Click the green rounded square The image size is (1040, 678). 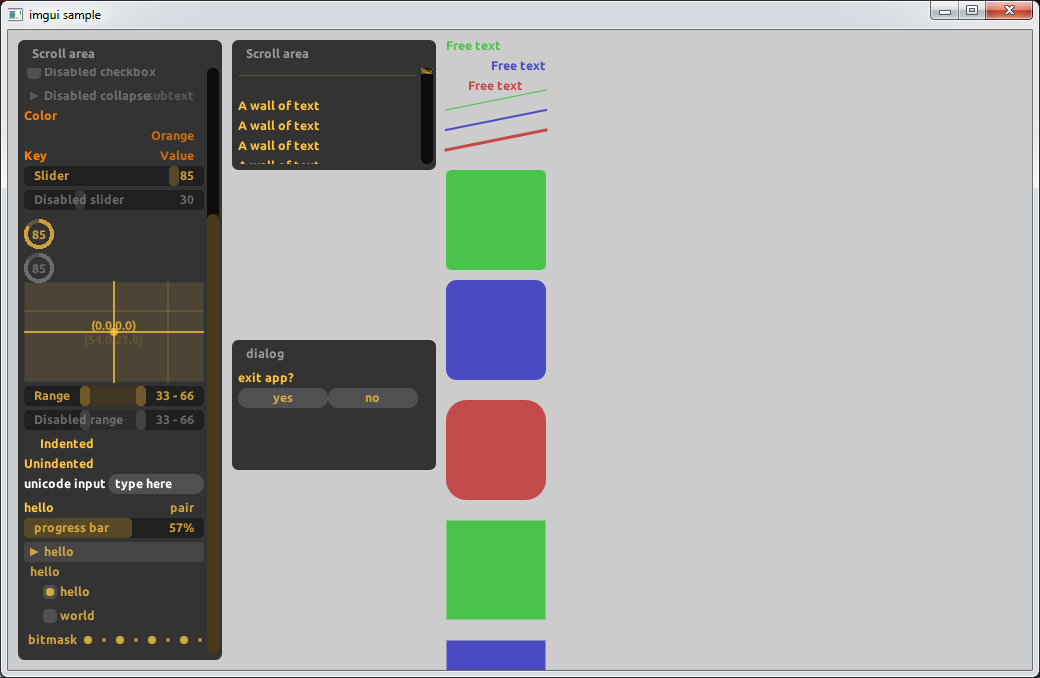pos(496,220)
